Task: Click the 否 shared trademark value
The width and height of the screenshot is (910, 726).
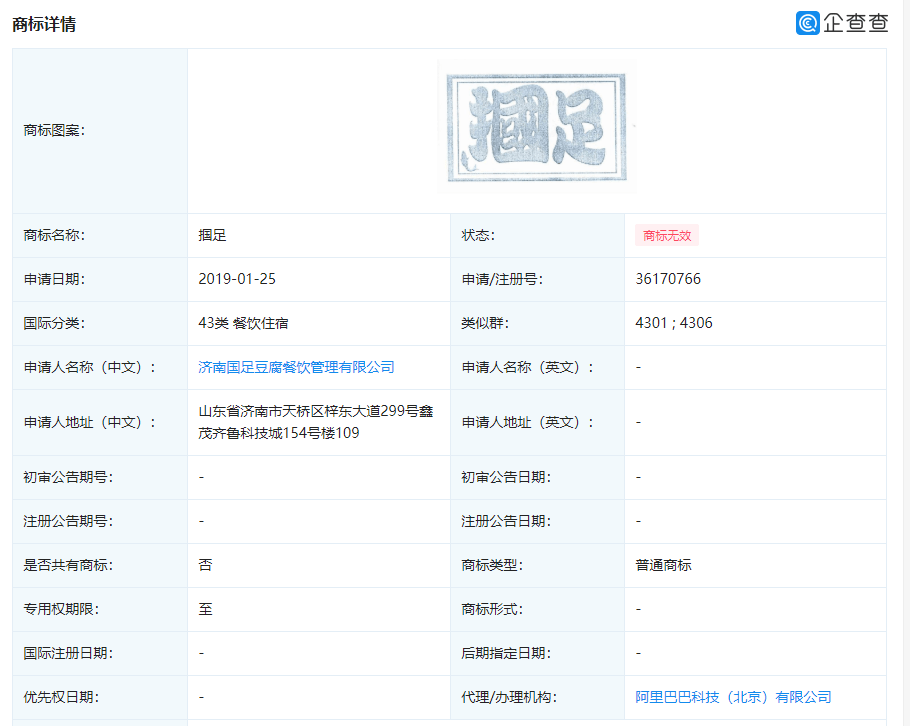Action: coord(205,565)
